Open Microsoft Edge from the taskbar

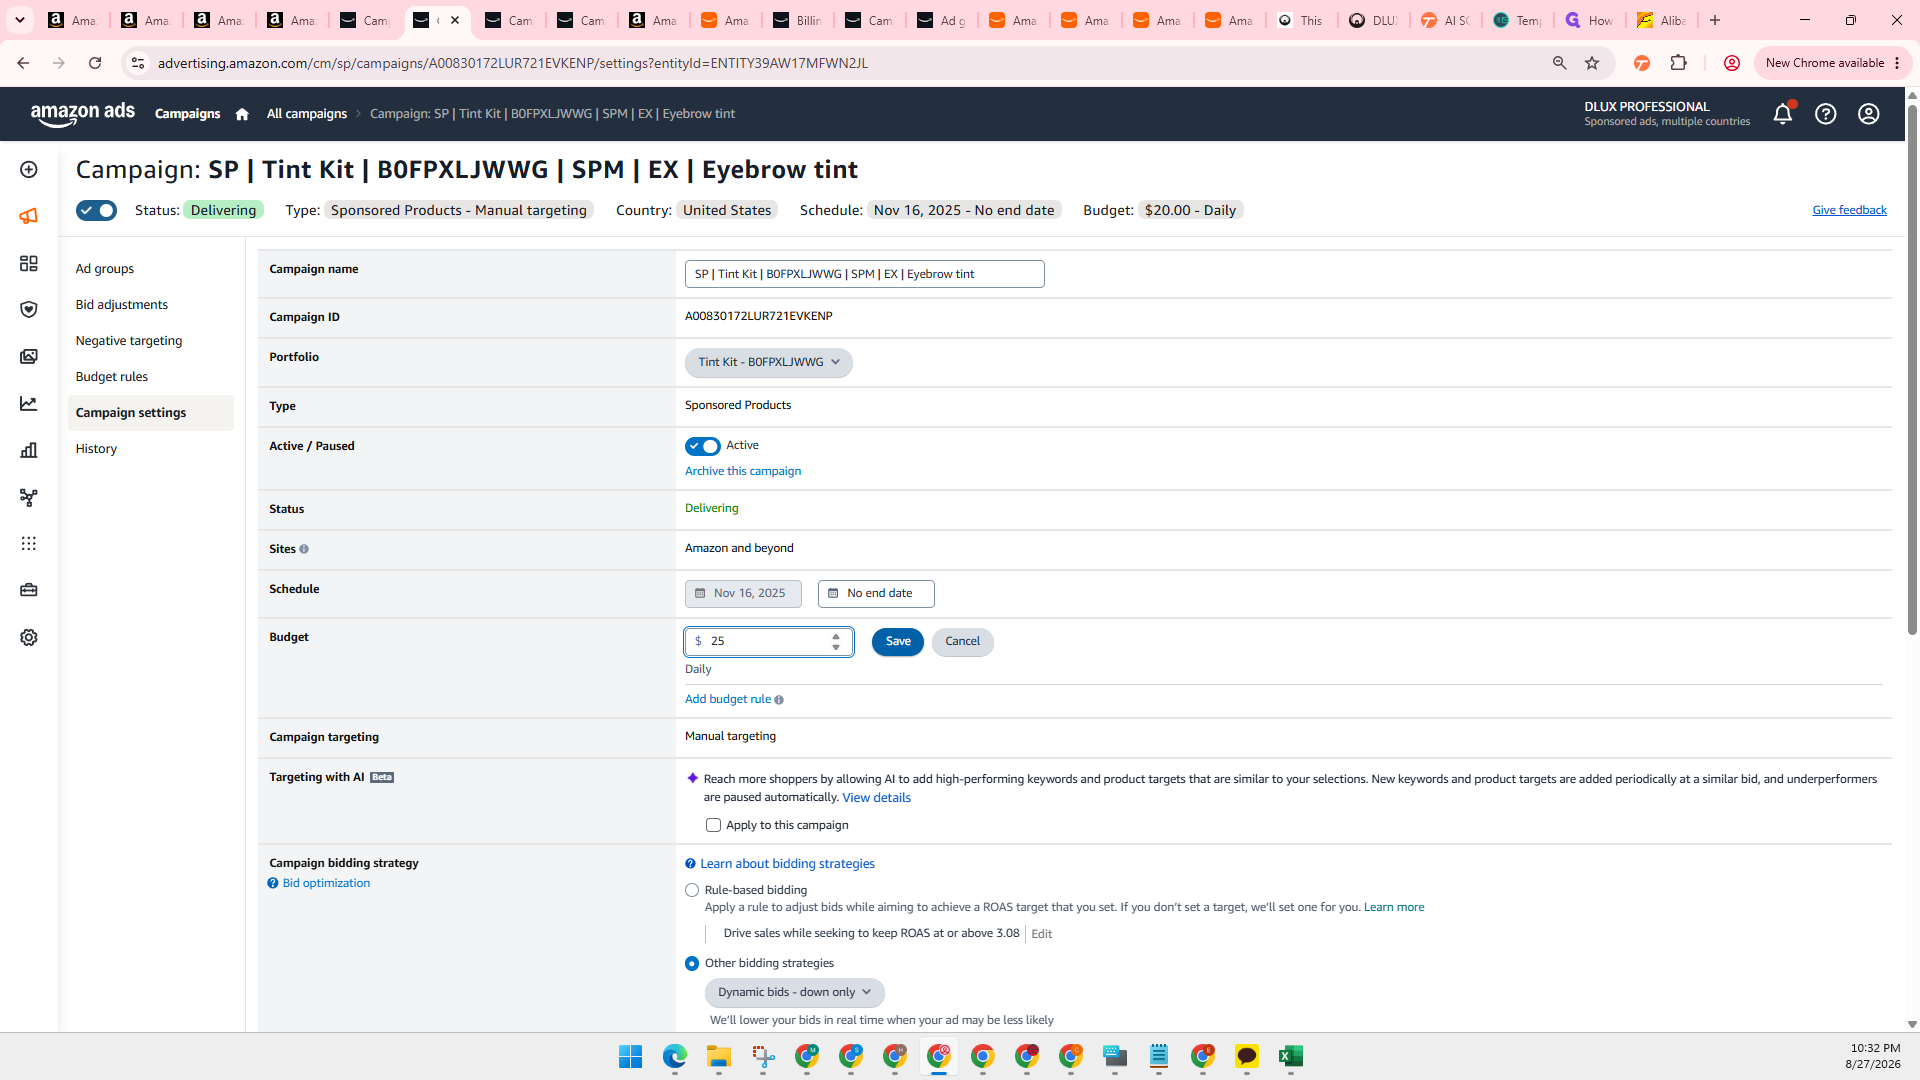[674, 1056]
